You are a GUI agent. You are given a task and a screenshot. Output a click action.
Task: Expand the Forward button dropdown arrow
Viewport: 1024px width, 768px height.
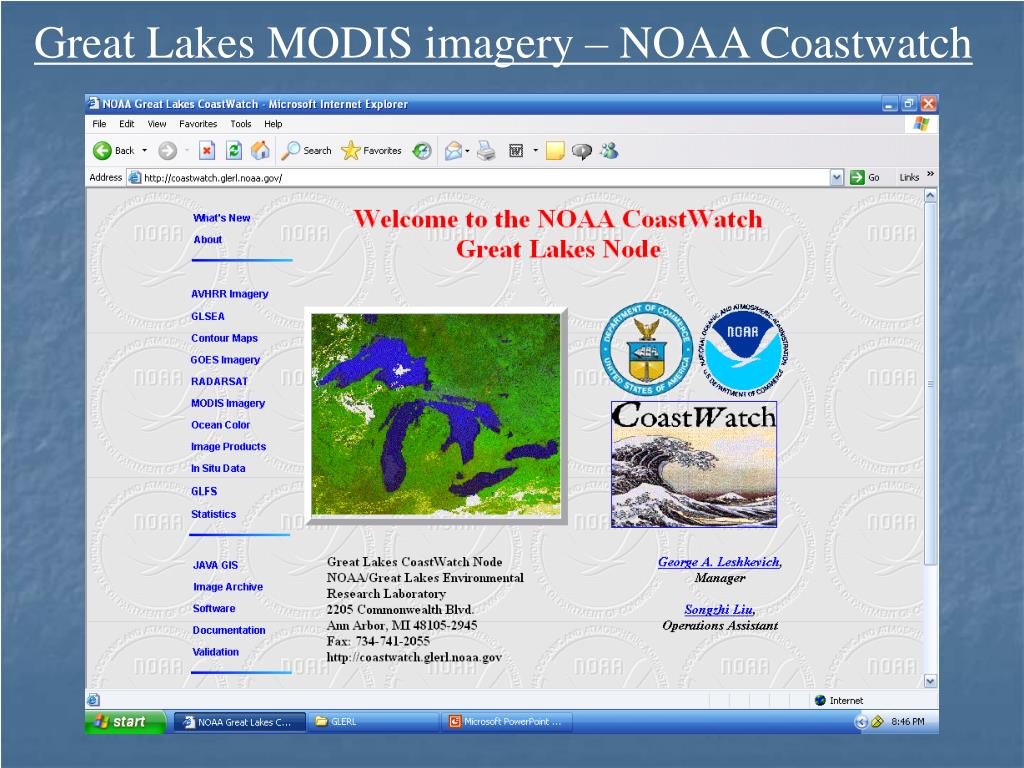187,151
